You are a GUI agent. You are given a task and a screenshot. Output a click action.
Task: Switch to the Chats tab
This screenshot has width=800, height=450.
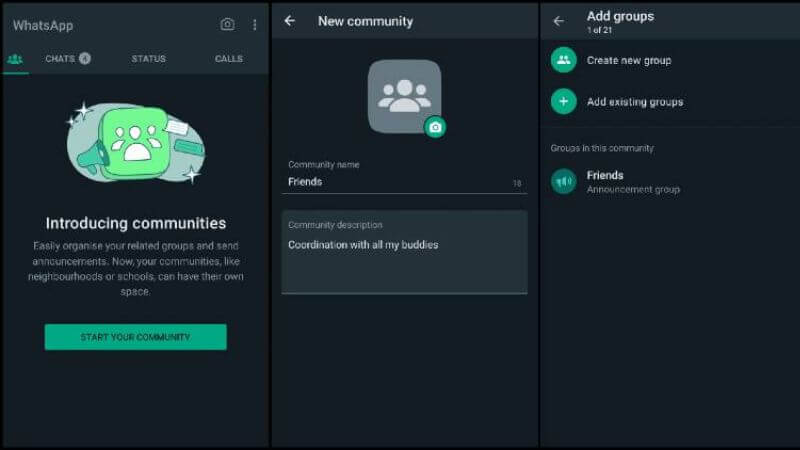coord(67,59)
